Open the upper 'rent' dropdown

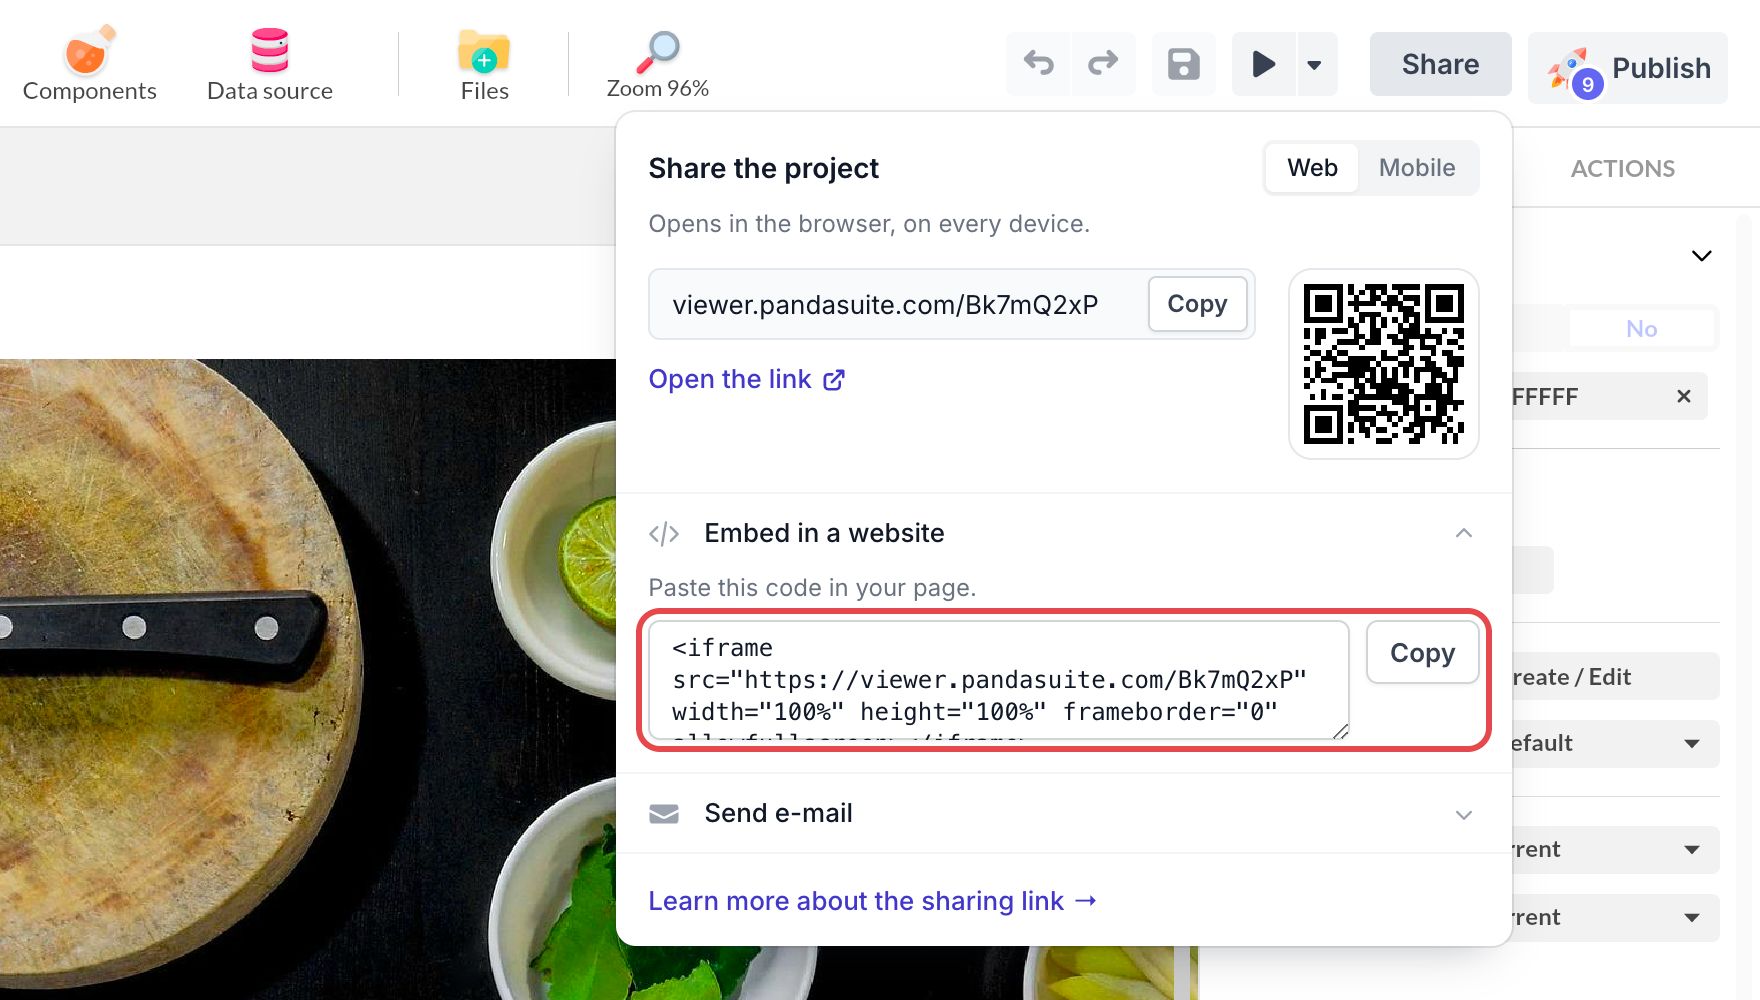click(x=1616, y=849)
